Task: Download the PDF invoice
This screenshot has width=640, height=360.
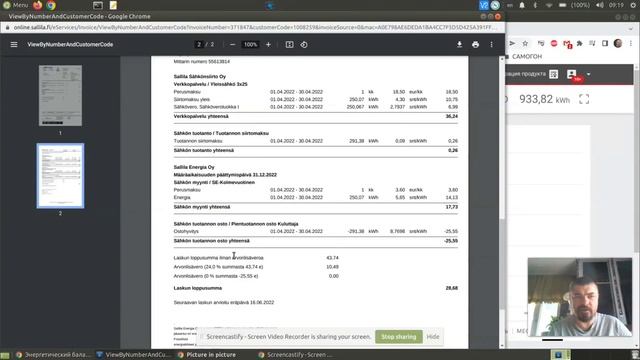Action: pos(459,44)
